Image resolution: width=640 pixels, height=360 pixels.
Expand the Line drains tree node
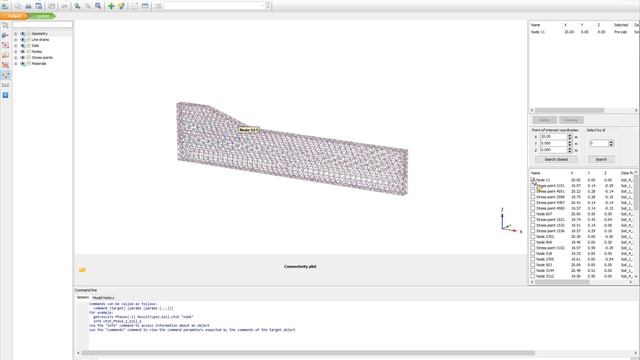pos(16,40)
